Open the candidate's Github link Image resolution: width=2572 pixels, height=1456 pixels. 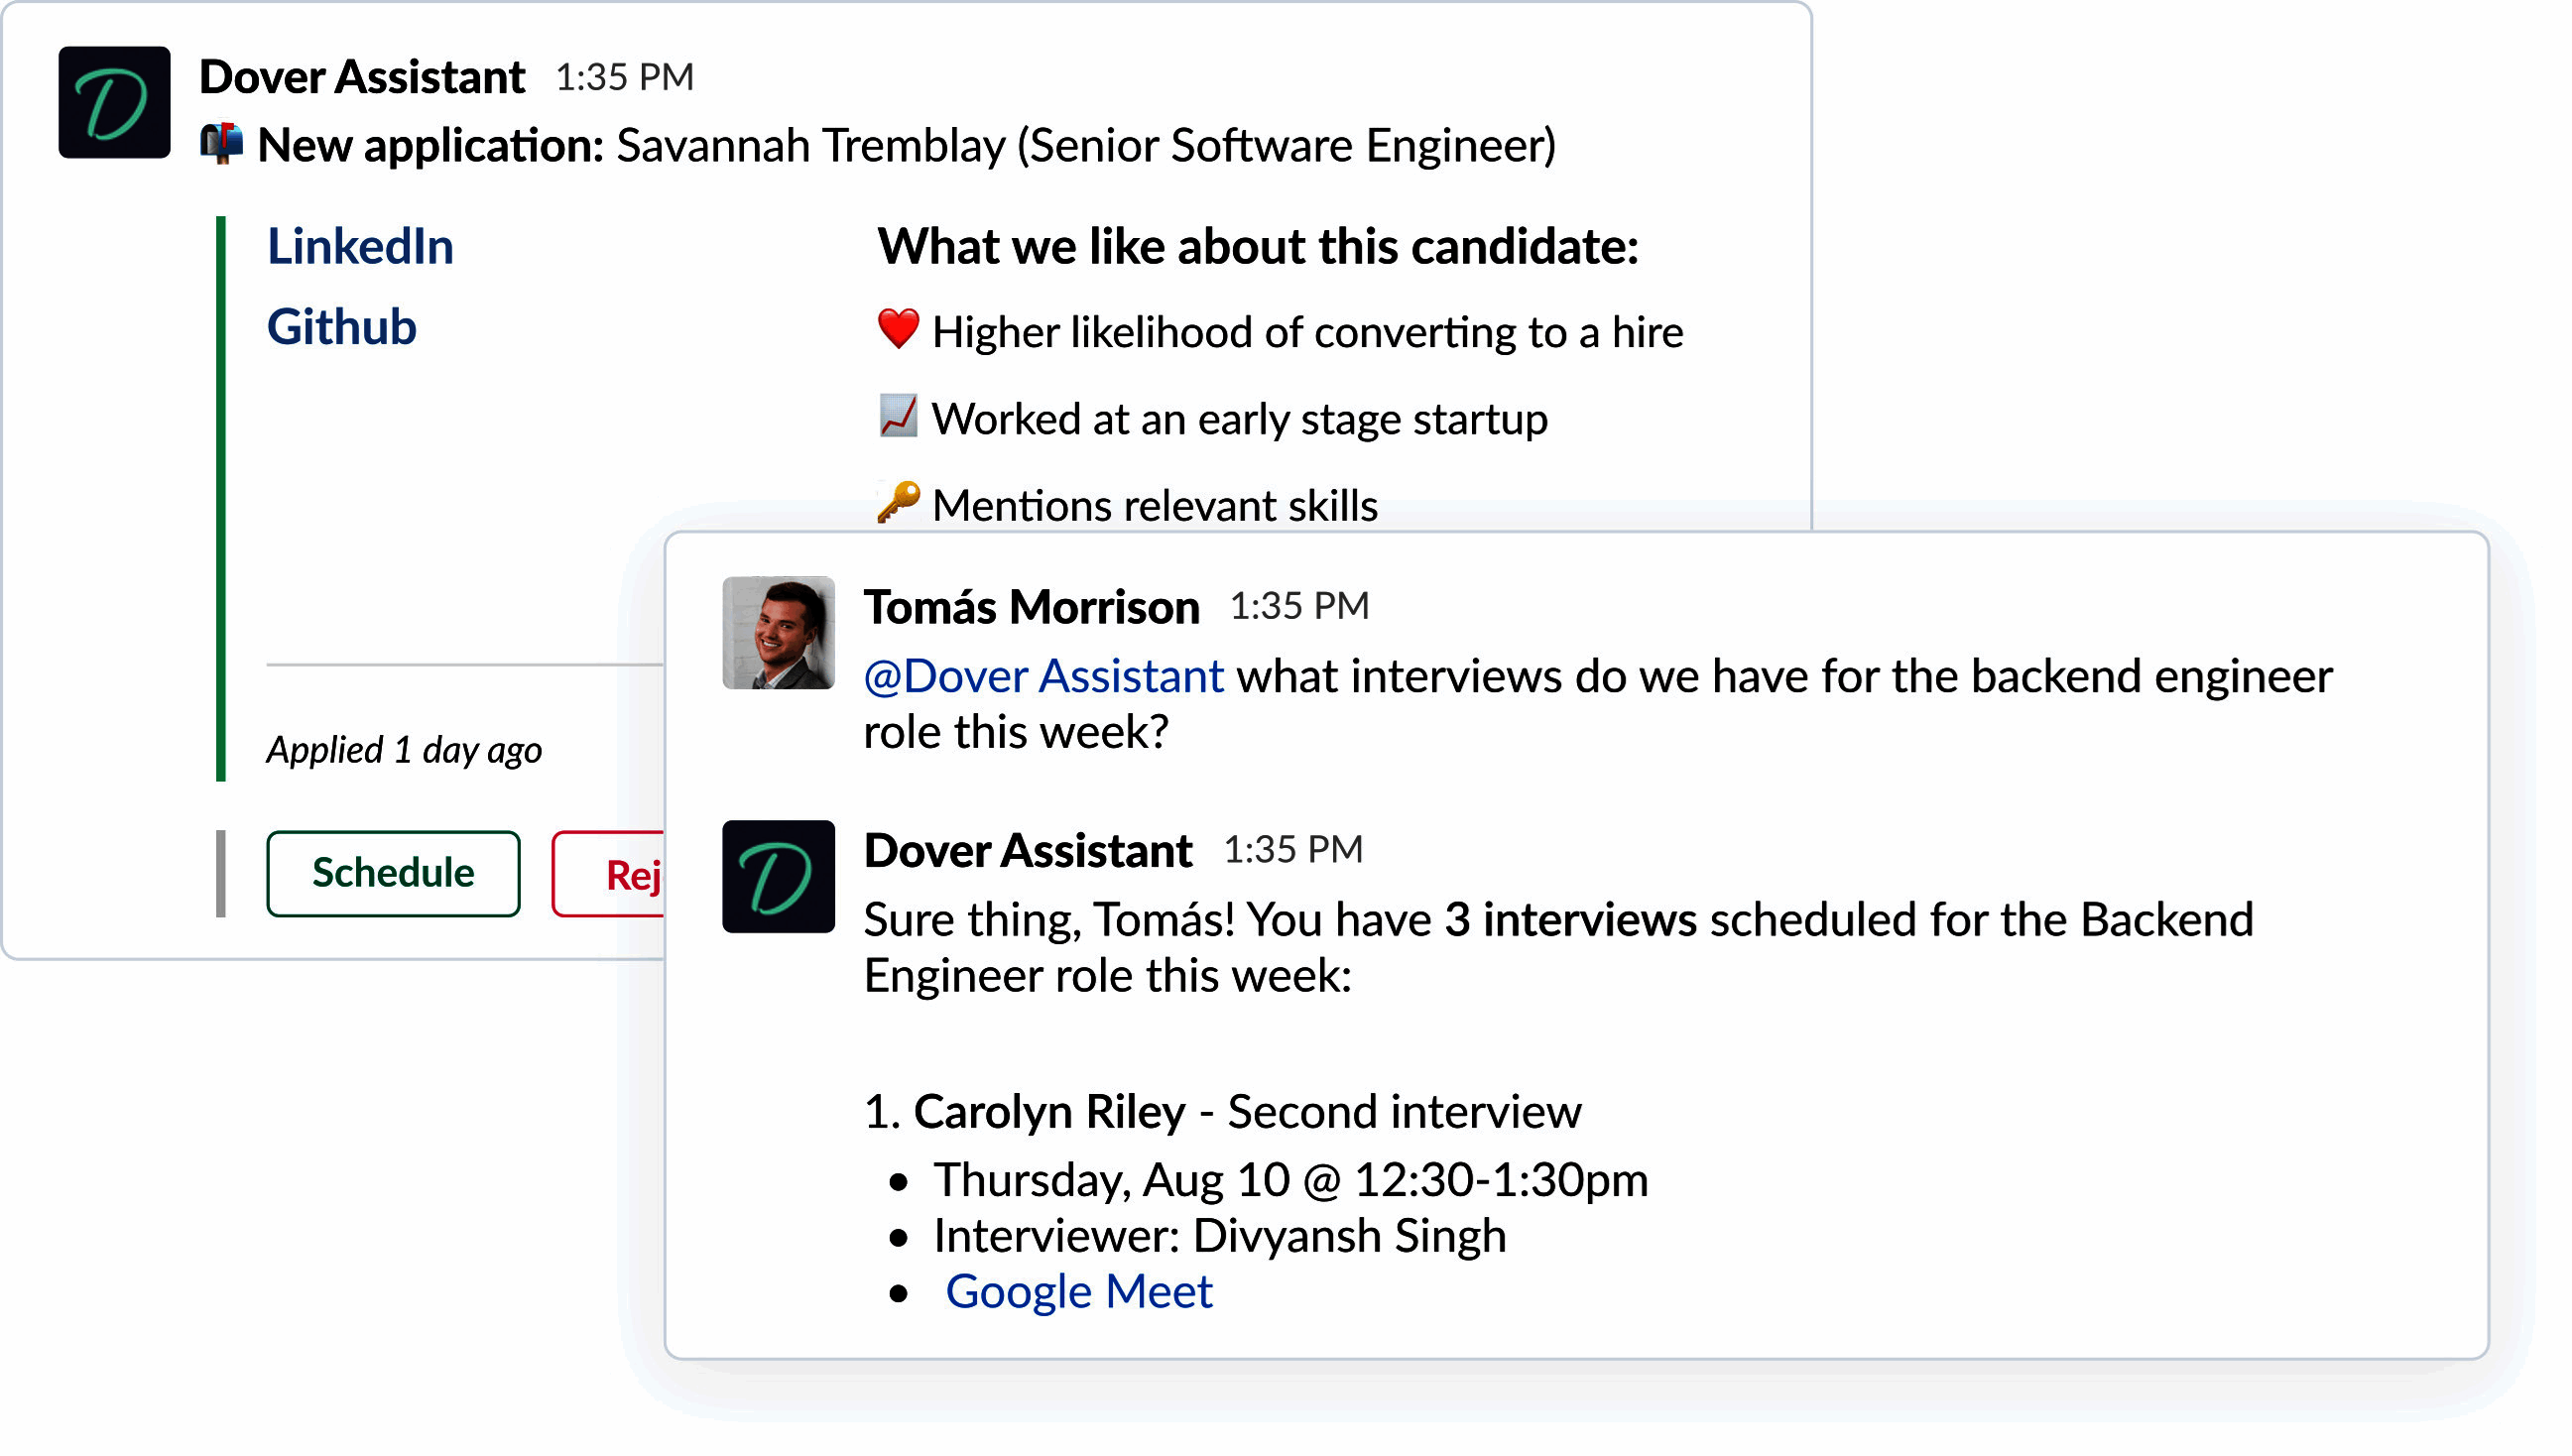click(x=341, y=327)
